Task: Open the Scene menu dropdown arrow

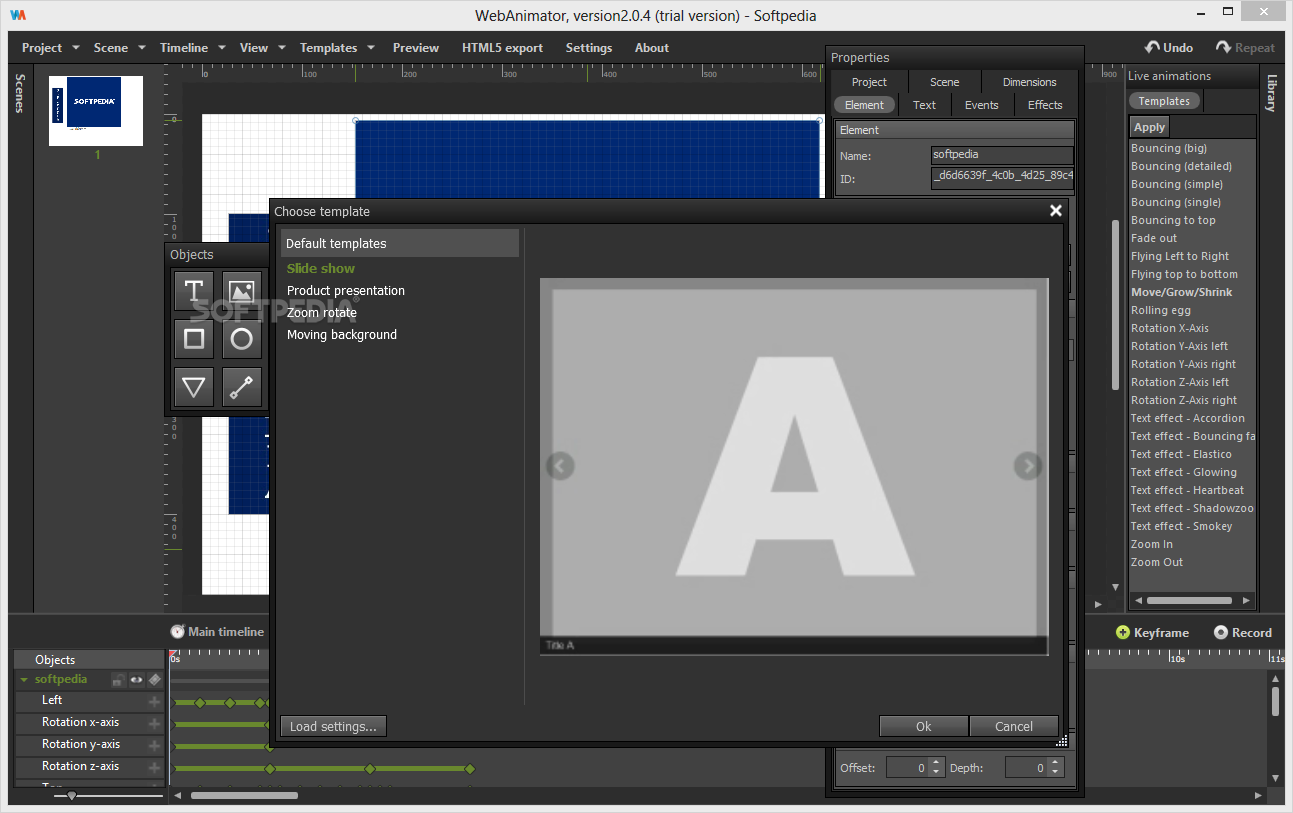Action: pos(141,48)
